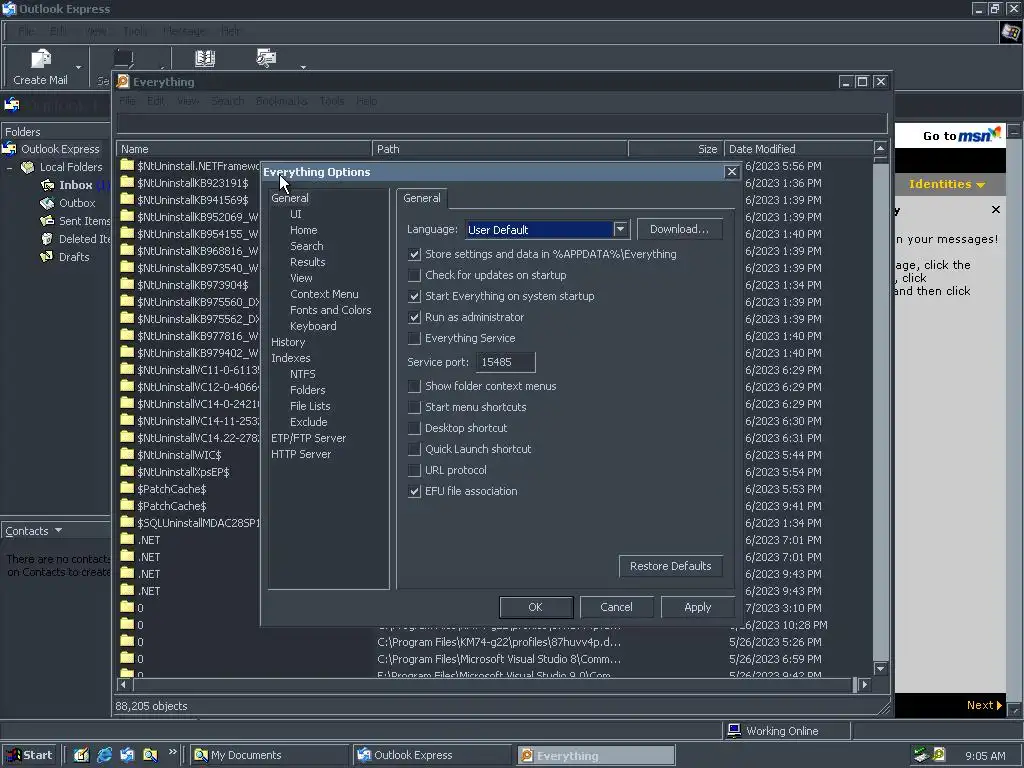Image resolution: width=1024 pixels, height=768 pixels.
Task: Click Apply in Everything Options
Action: click(697, 607)
